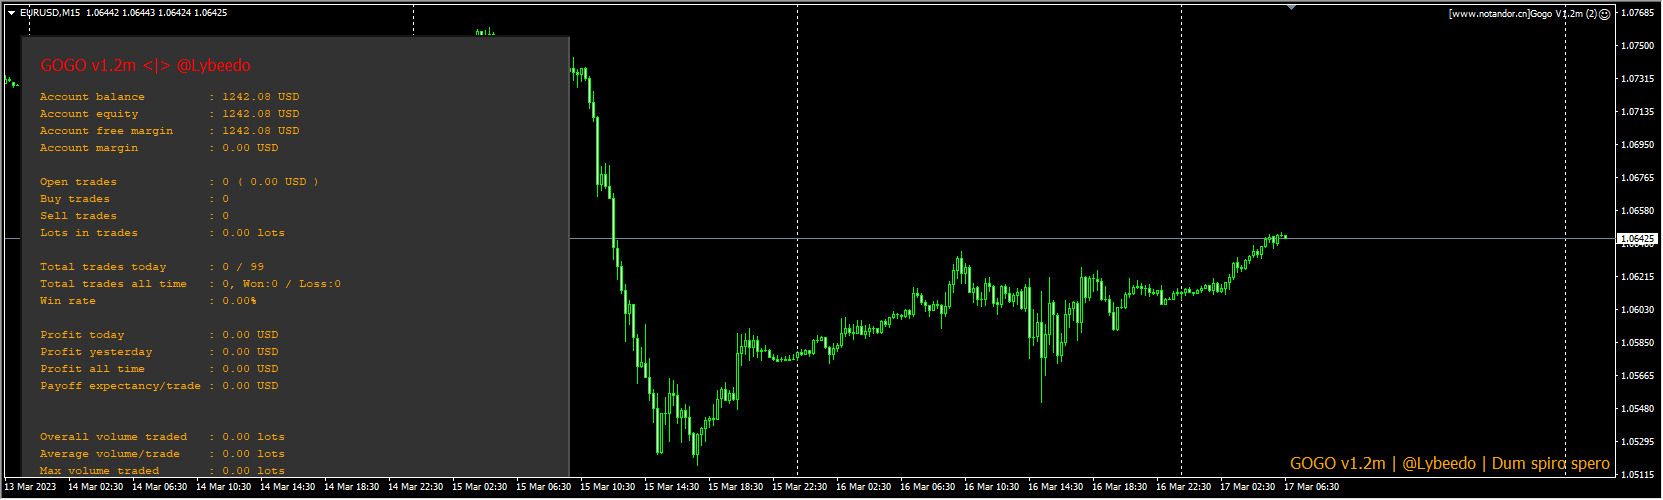
Task: Select the 'Profit all time' row label
Action: pyautogui.click(x=92, y=369)
